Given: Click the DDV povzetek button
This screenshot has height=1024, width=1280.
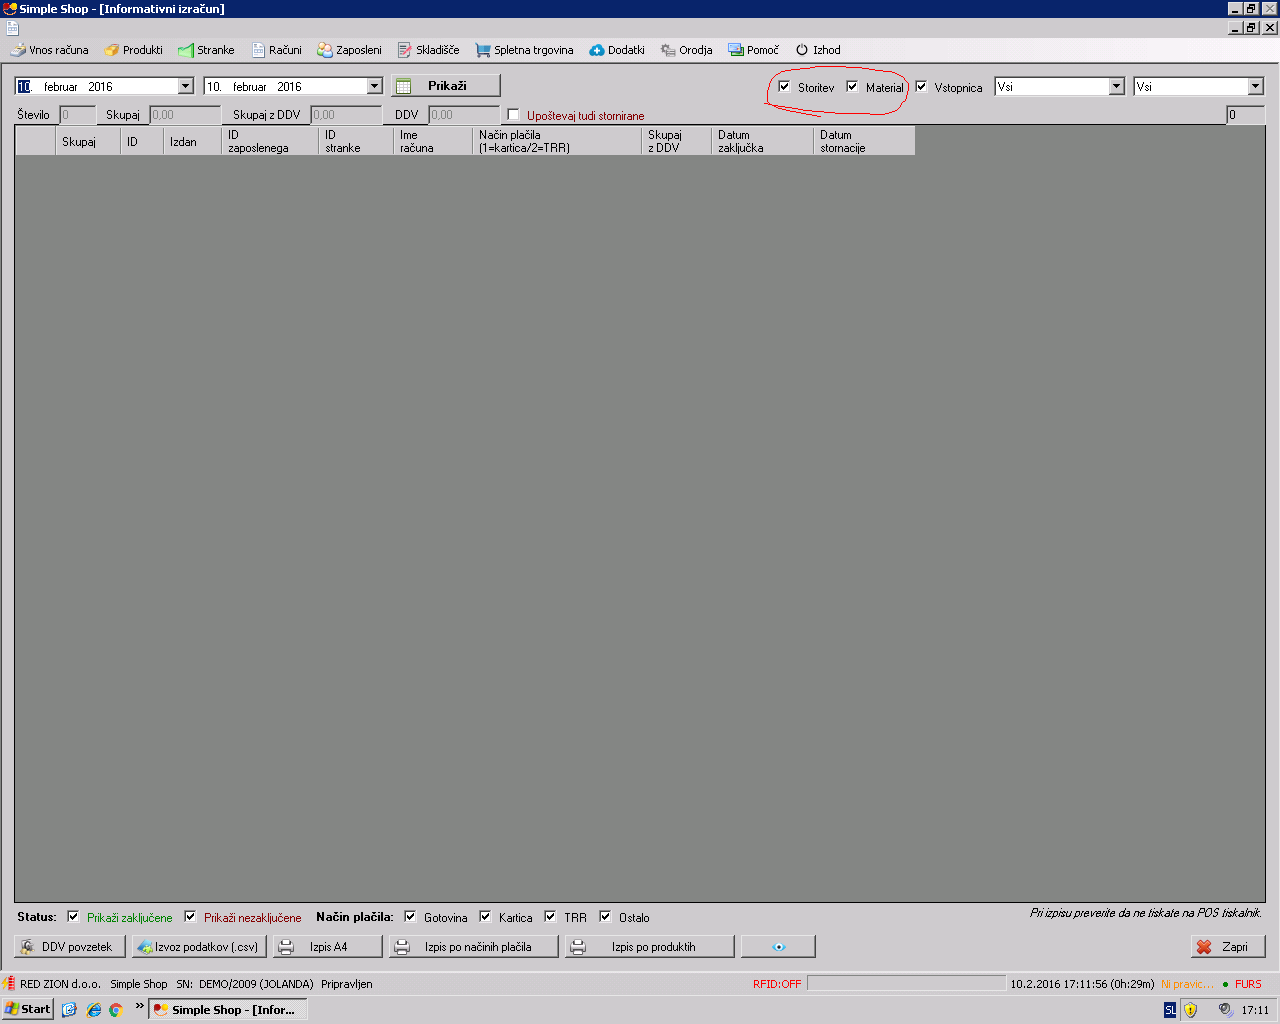Looking at the screenshot, I should [69, 946].
